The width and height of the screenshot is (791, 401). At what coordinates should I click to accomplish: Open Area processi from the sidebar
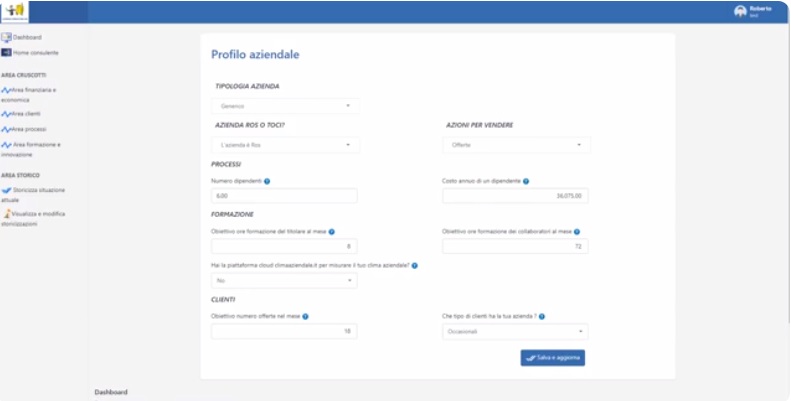click(30, 129)
